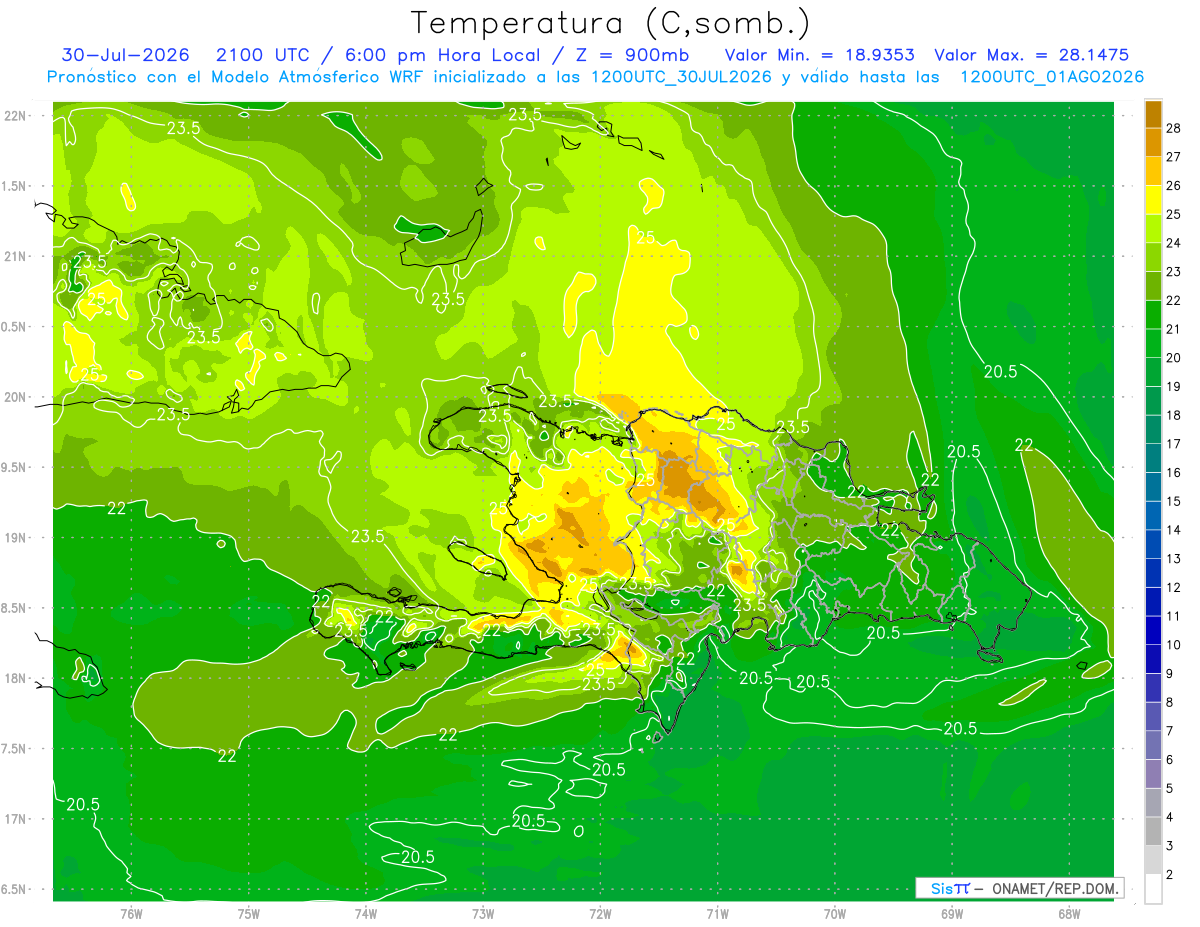1200x927 pixels.
Task: Click the '19' label on the color scale
Action: click(x=1174, y=386)
